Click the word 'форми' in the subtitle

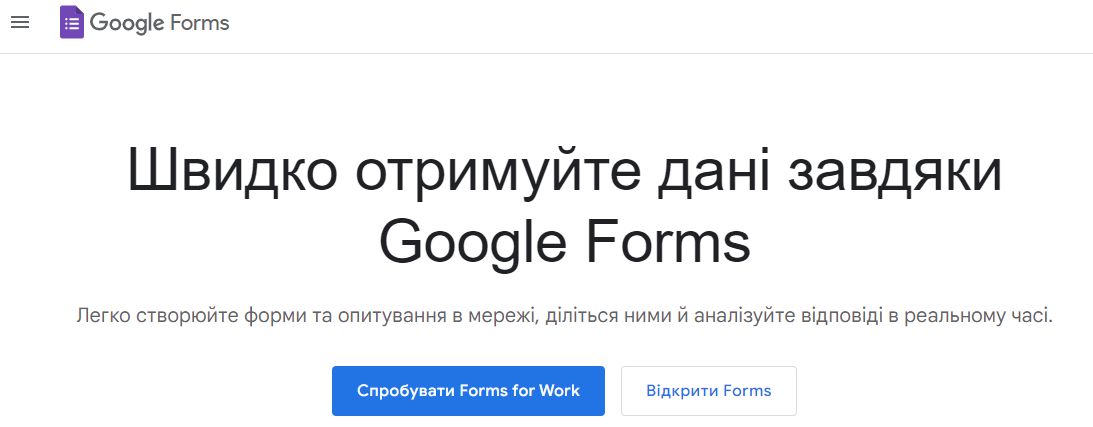272,317
